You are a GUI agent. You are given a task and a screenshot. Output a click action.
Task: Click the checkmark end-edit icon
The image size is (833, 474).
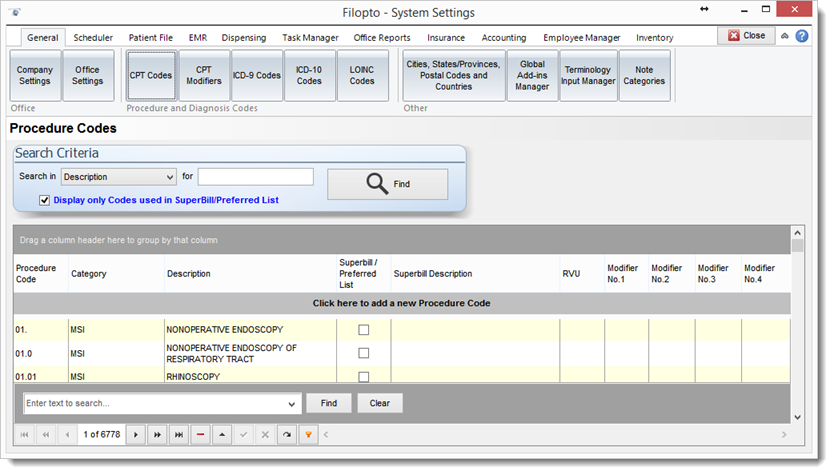(243, 435)
